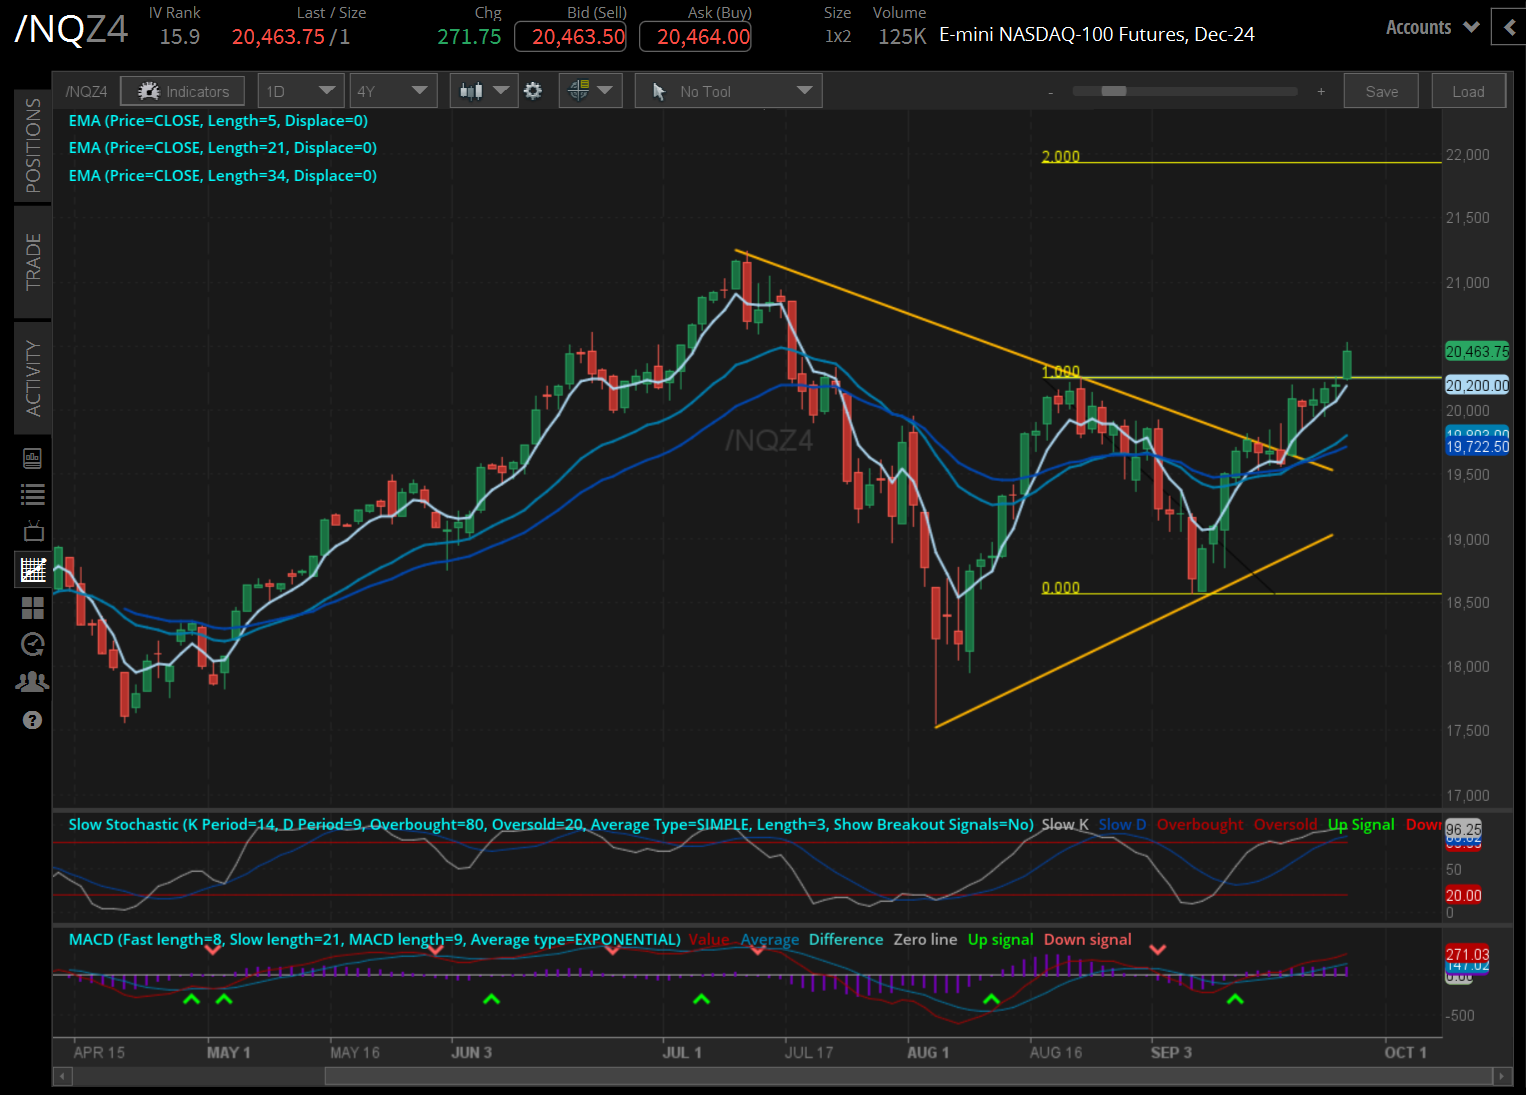Select the Charts sidebar icon
Screen dimensions: 1526x1095
(33, 569)
